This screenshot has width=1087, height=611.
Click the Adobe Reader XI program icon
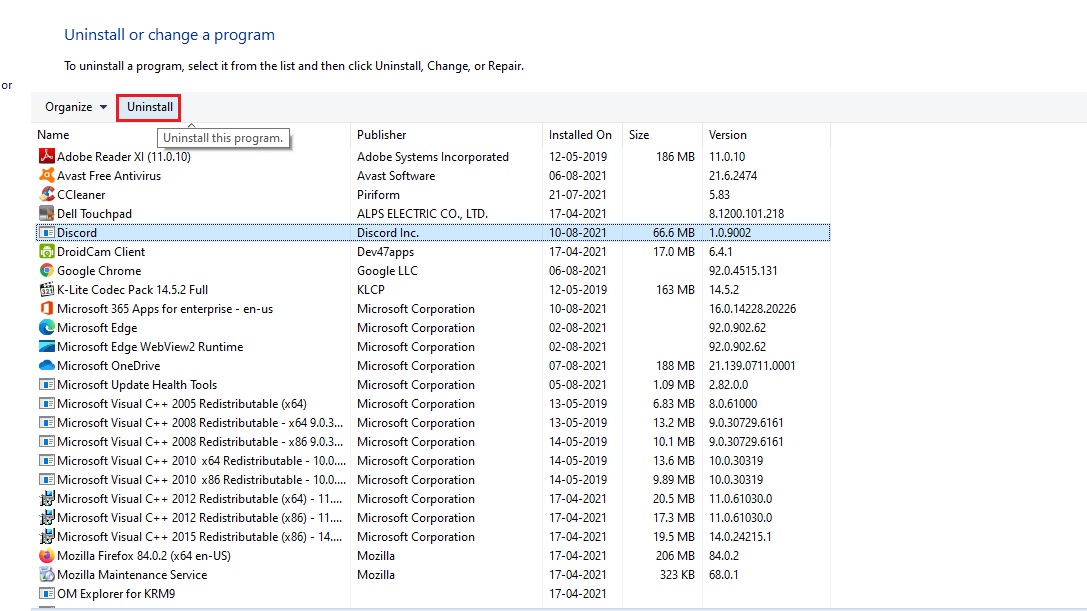coord(46,156)
